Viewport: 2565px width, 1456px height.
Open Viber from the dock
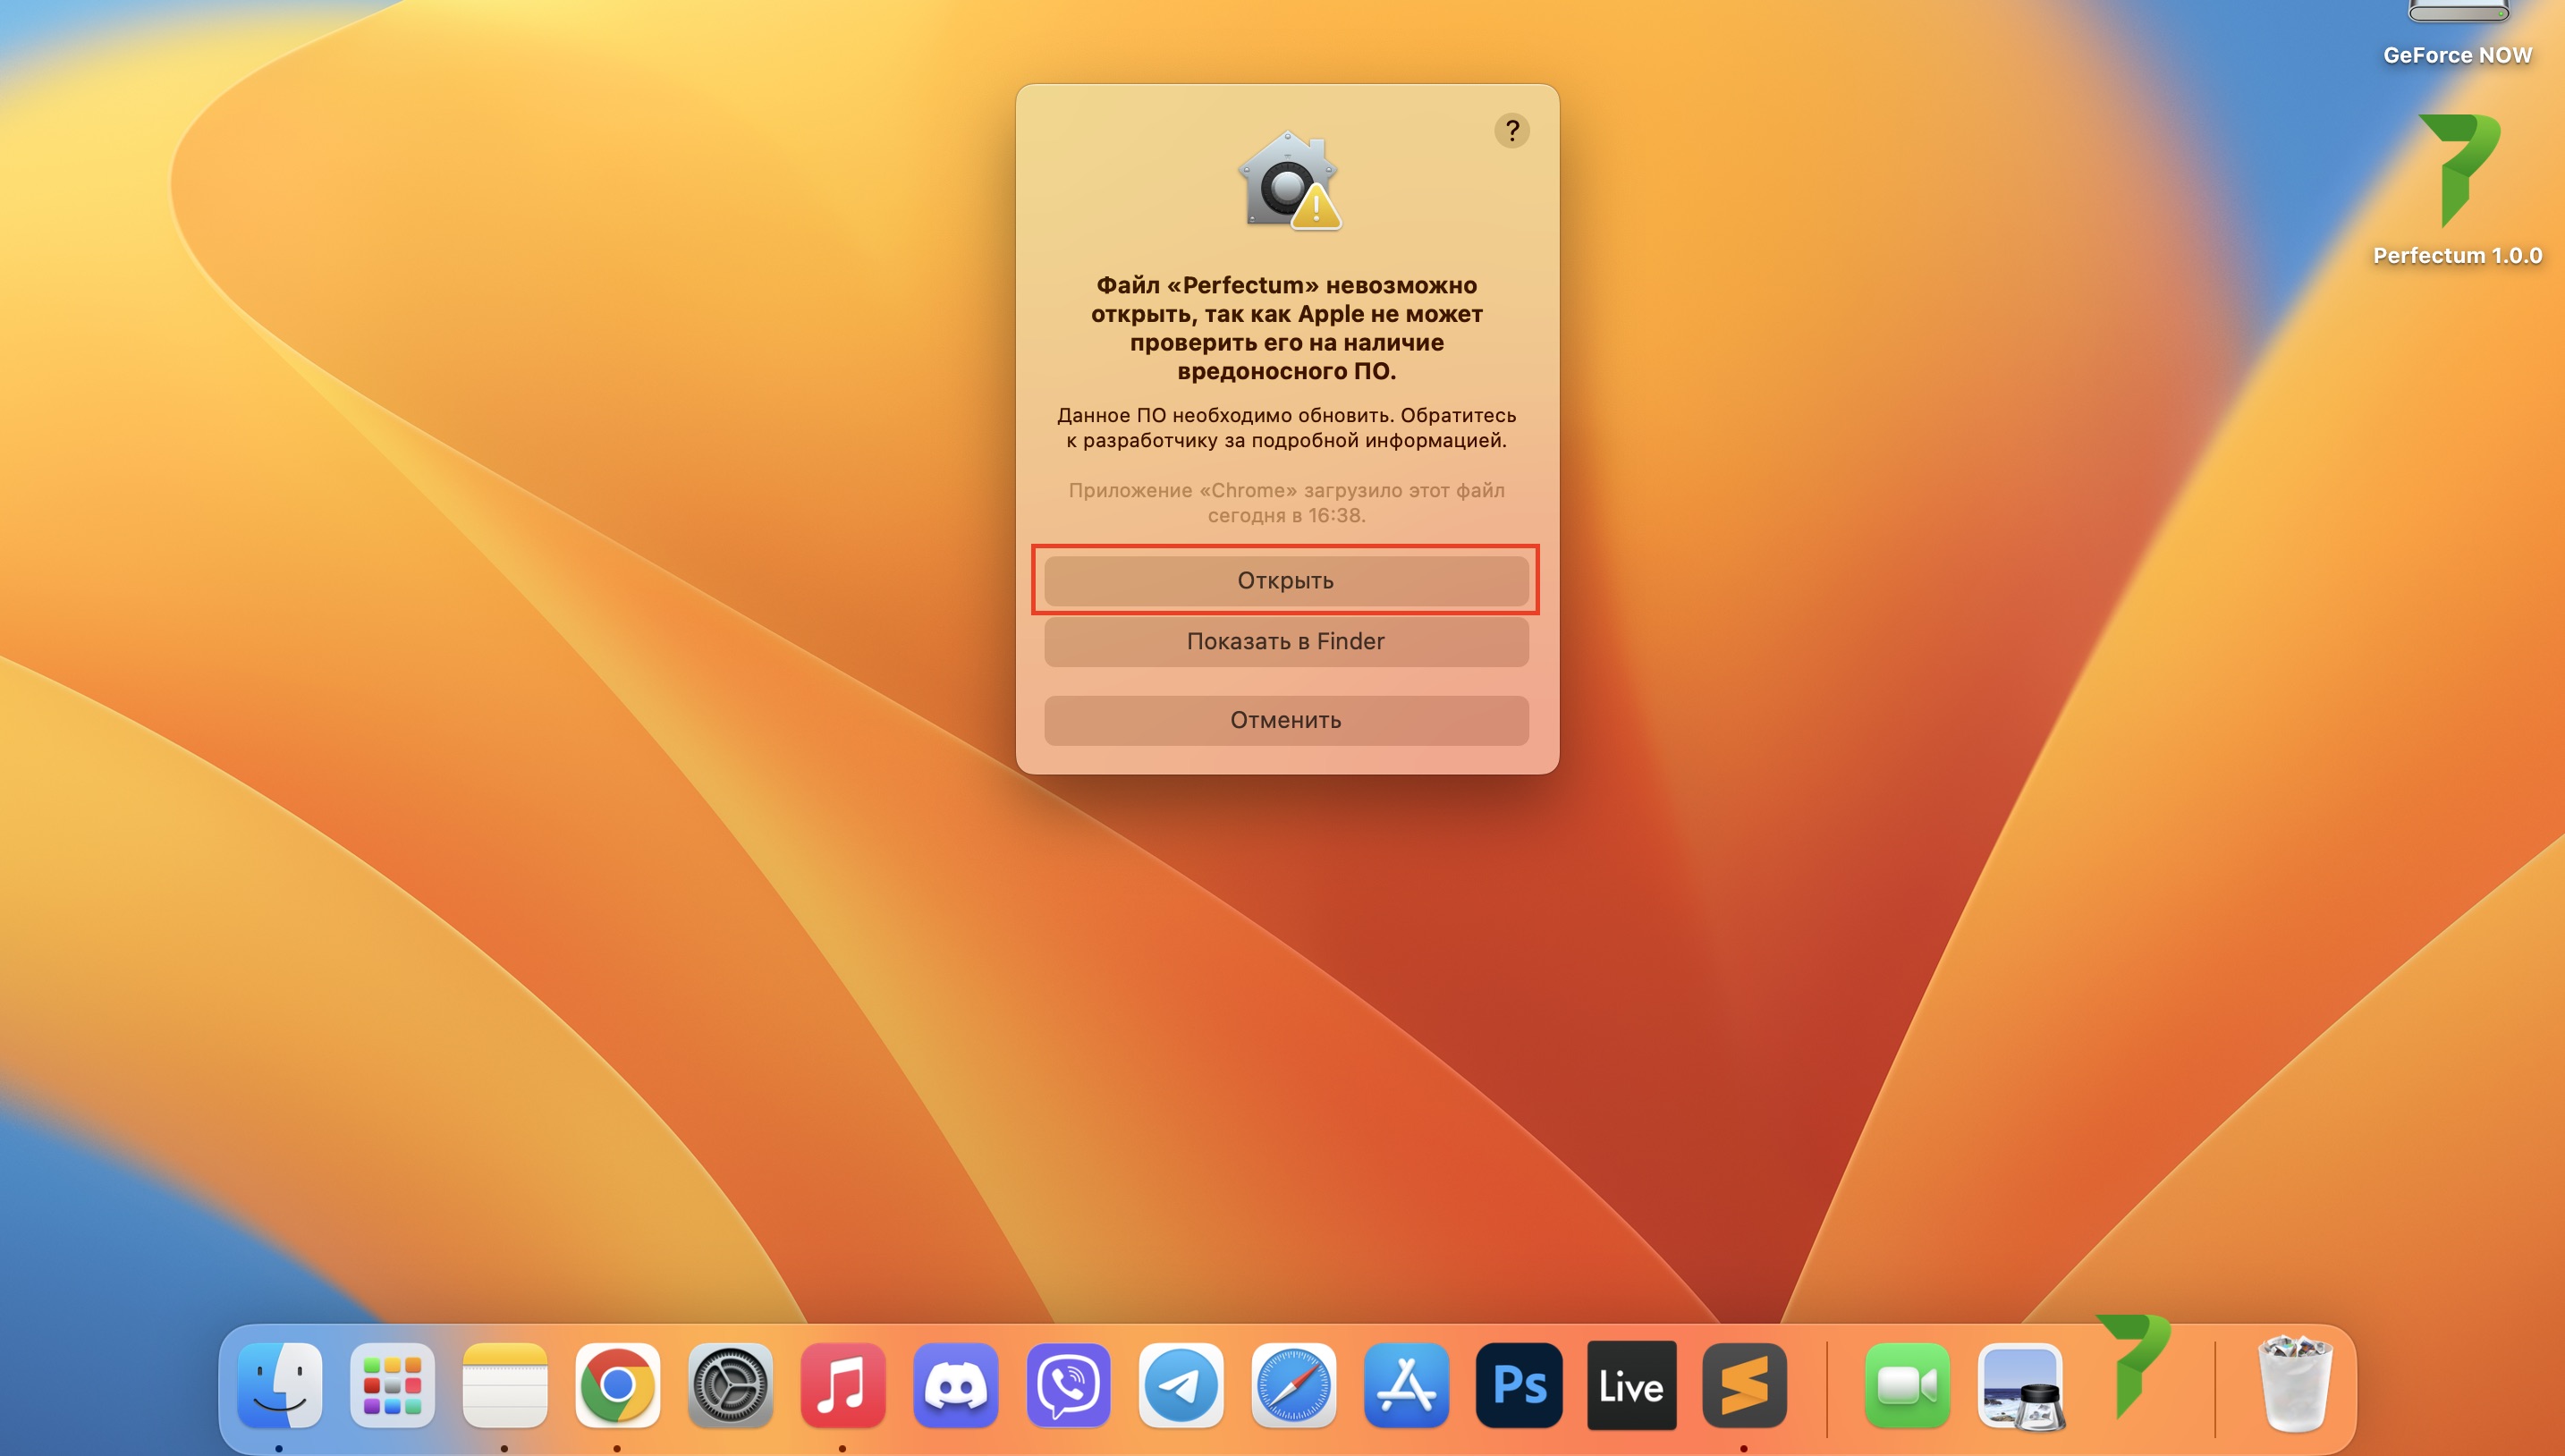coord(1068,1386)
